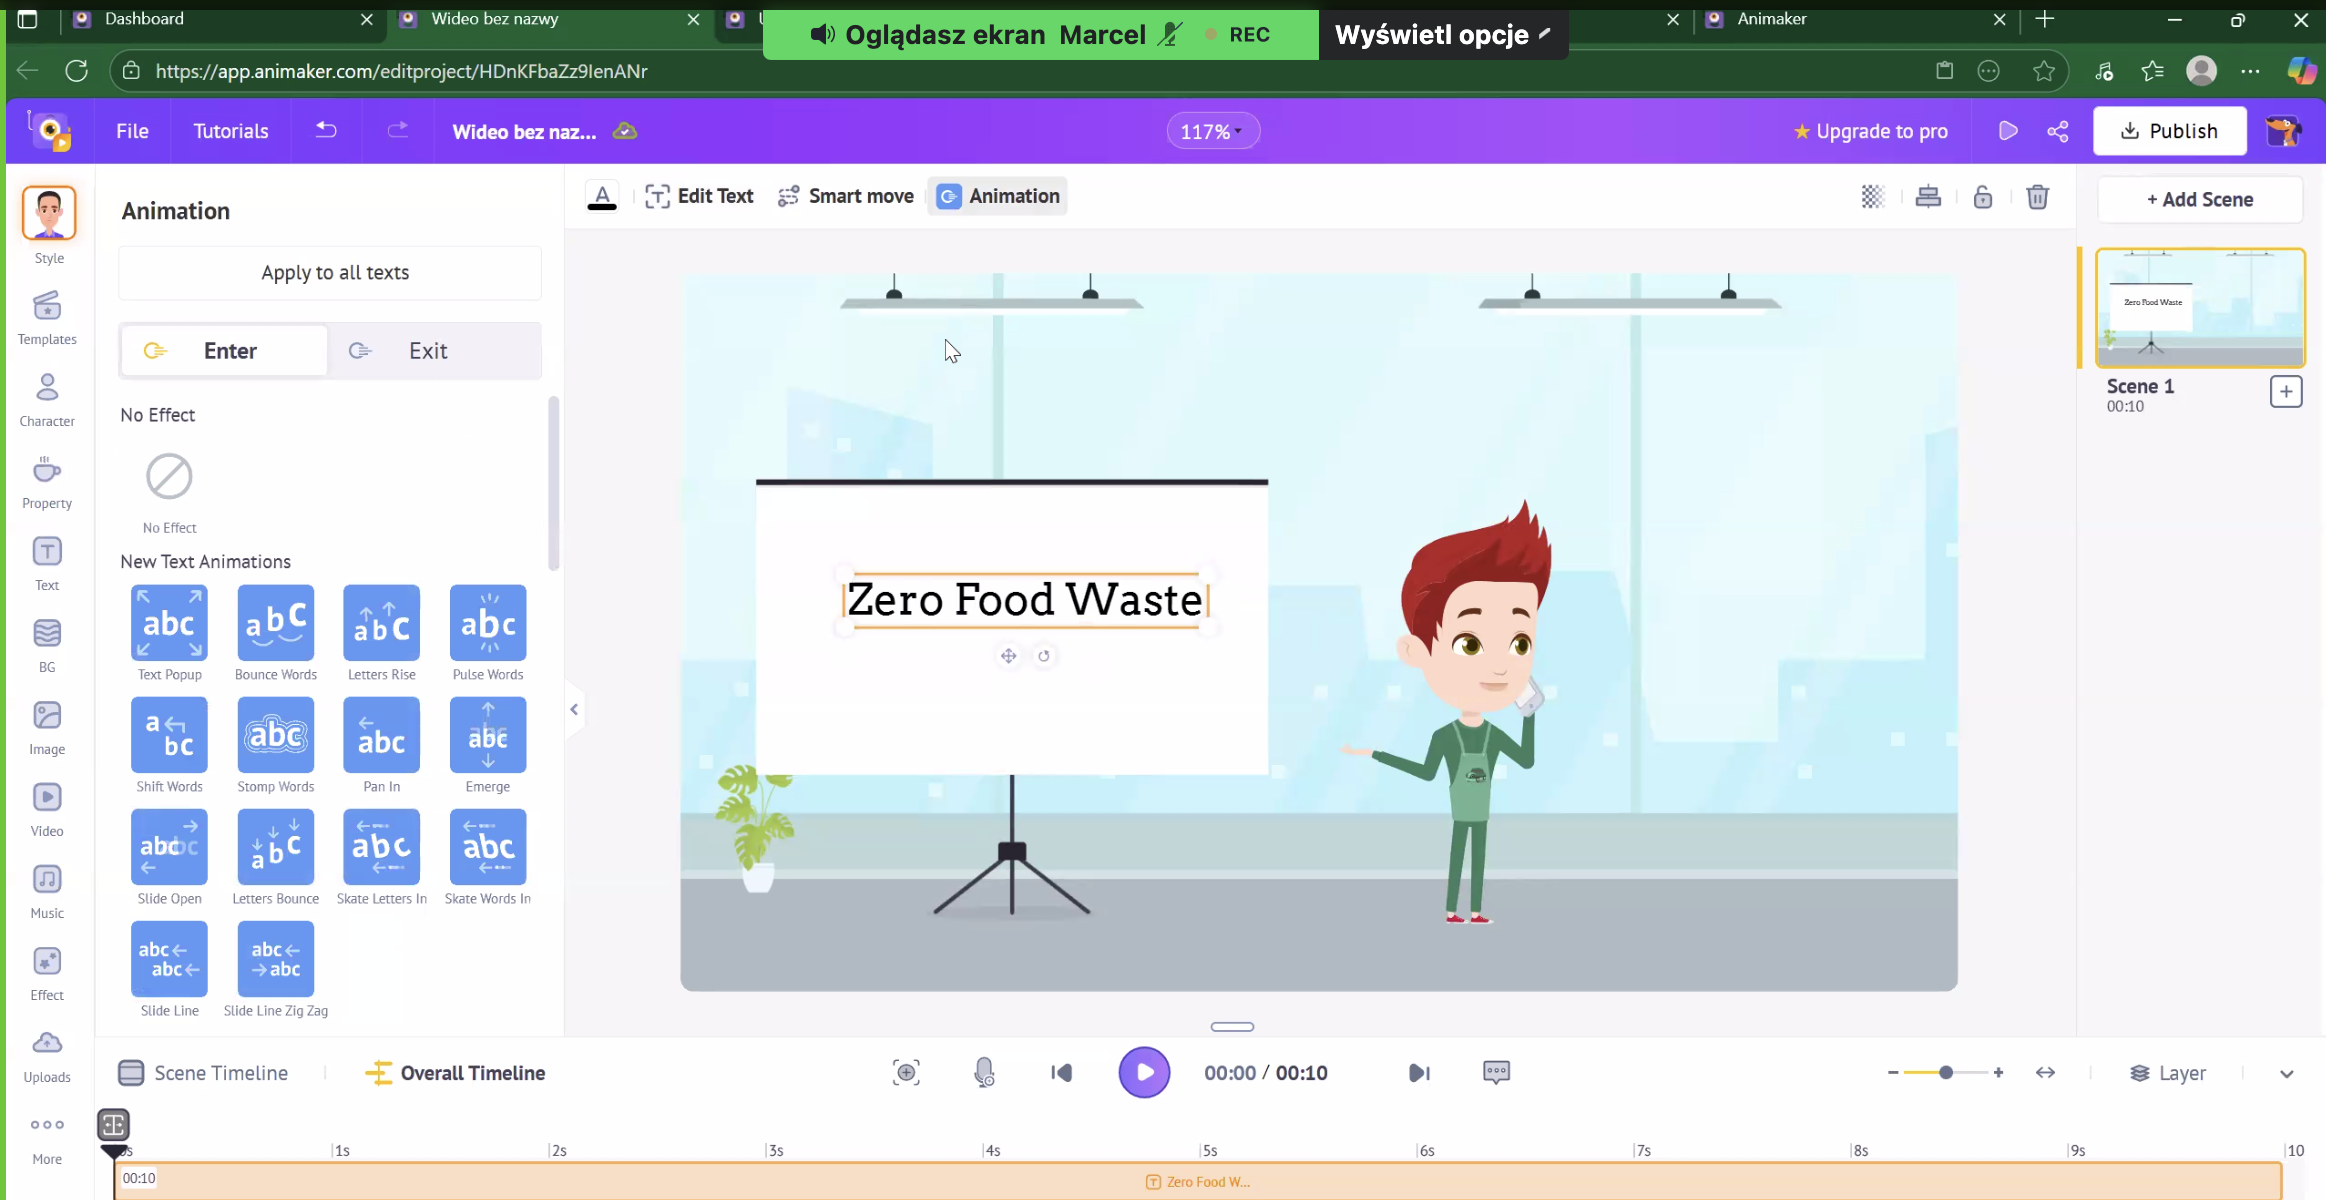This screenshot has height=1200, width=2326.
Task: Open the 117% zoom level dropdown
Action: pos(1211,130)
